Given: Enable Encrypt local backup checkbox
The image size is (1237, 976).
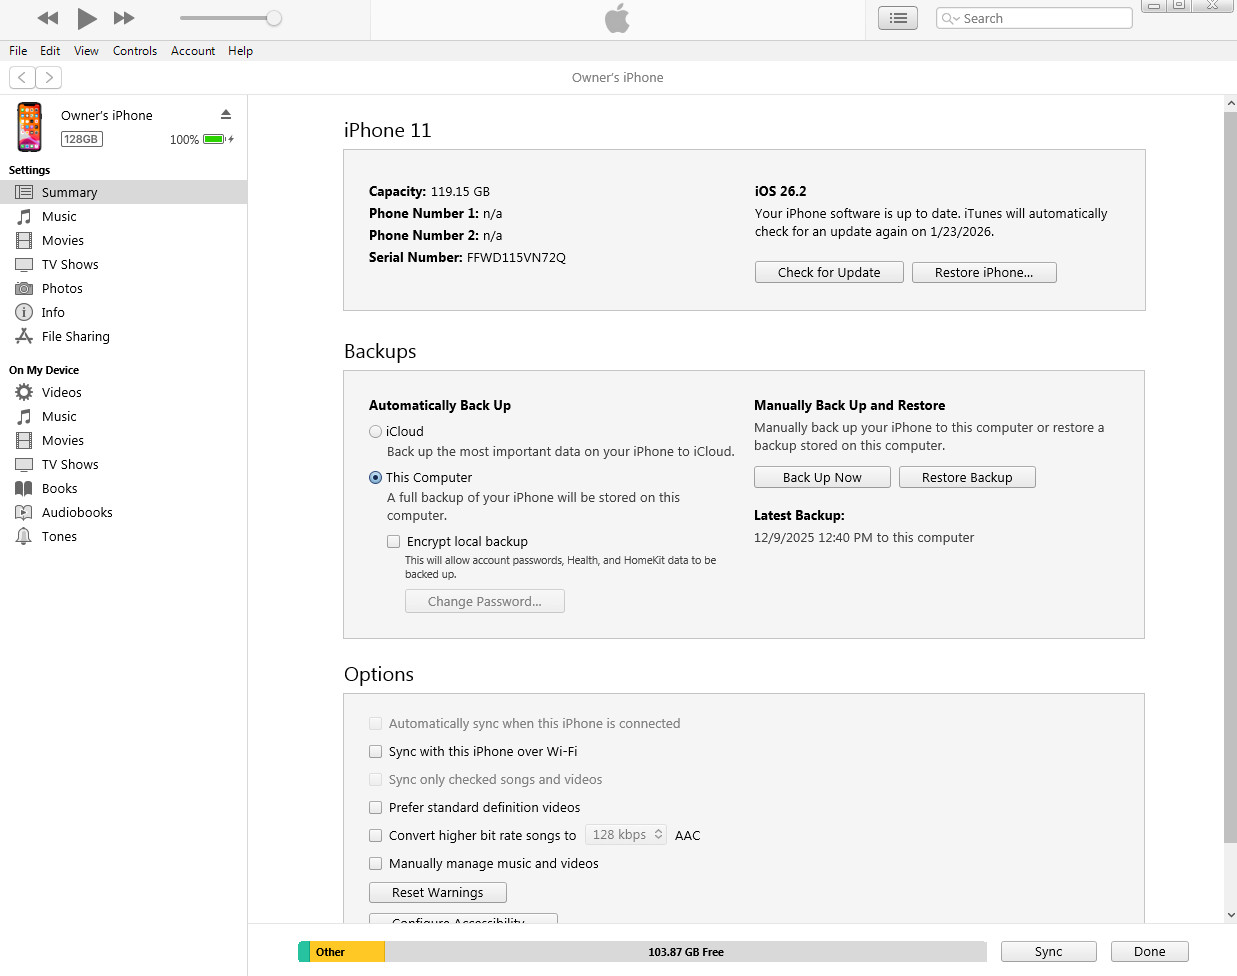Looking at the screenshot, I should click(x=394, y=541).
